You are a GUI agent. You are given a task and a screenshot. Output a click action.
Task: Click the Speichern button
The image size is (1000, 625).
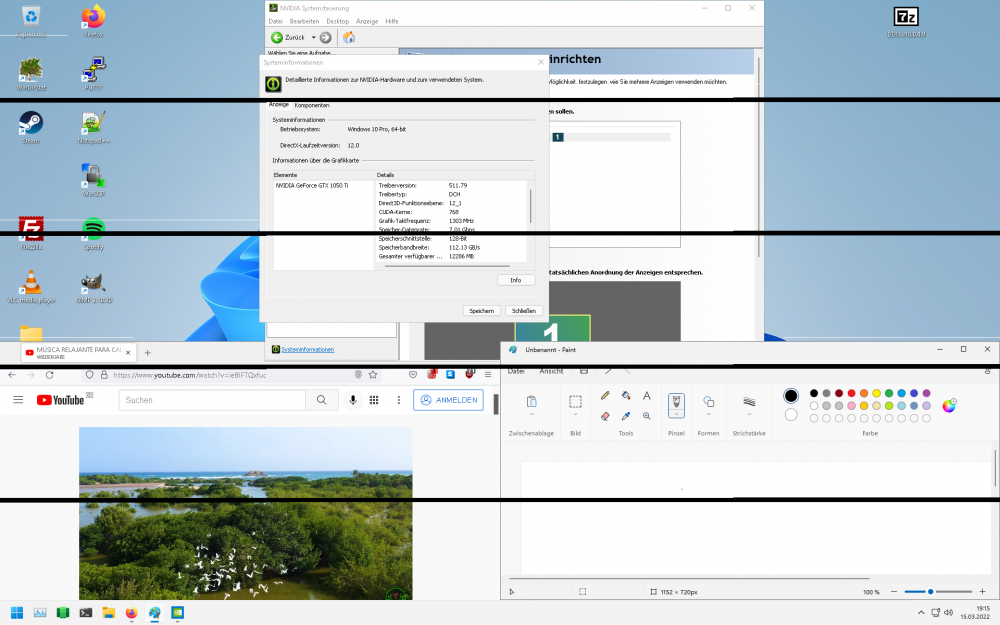482,311
